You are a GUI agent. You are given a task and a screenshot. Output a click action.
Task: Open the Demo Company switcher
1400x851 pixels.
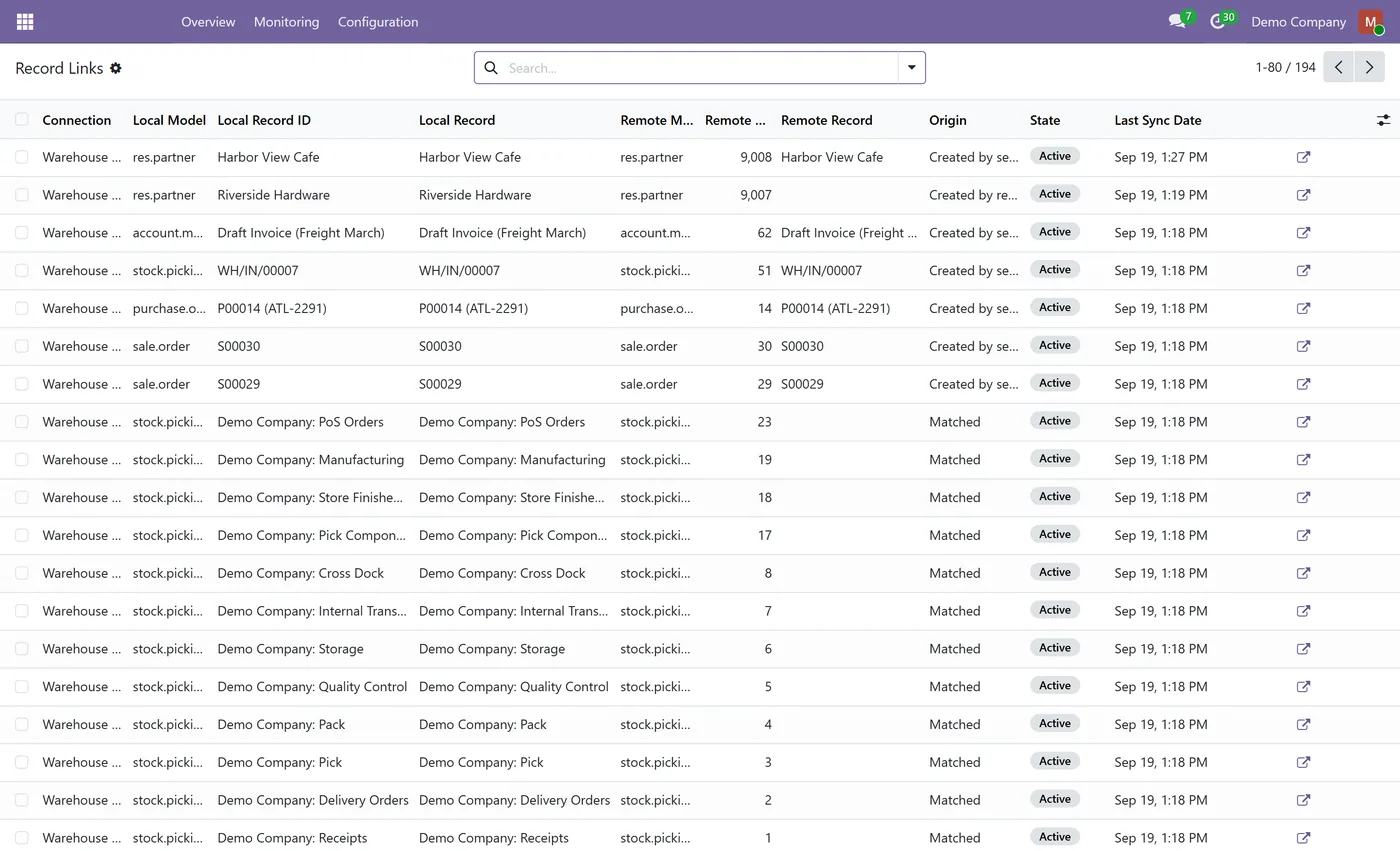(1298, 22)
